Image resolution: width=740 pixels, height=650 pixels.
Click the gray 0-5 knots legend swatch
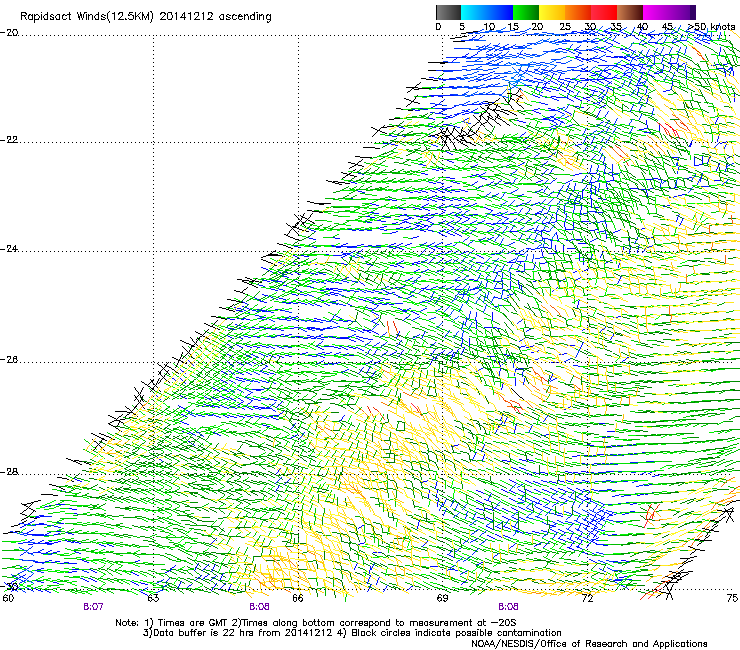click(x=448, y=12)
